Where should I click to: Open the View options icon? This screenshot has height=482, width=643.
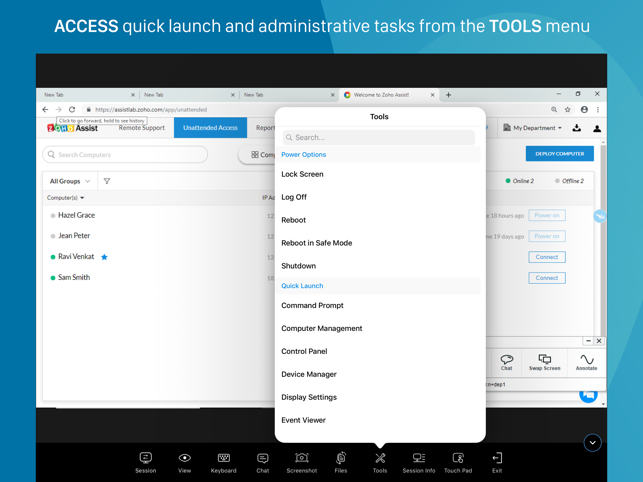click(x=185, y=462)
